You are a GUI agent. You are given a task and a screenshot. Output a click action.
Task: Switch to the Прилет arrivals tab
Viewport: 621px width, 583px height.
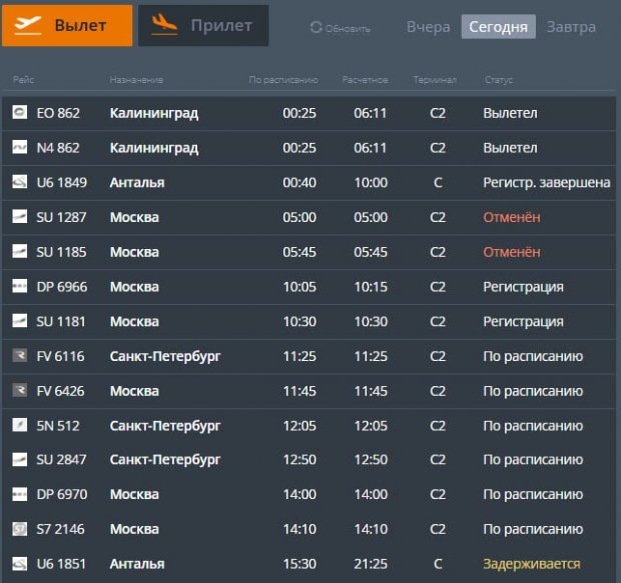click(203, 26)
